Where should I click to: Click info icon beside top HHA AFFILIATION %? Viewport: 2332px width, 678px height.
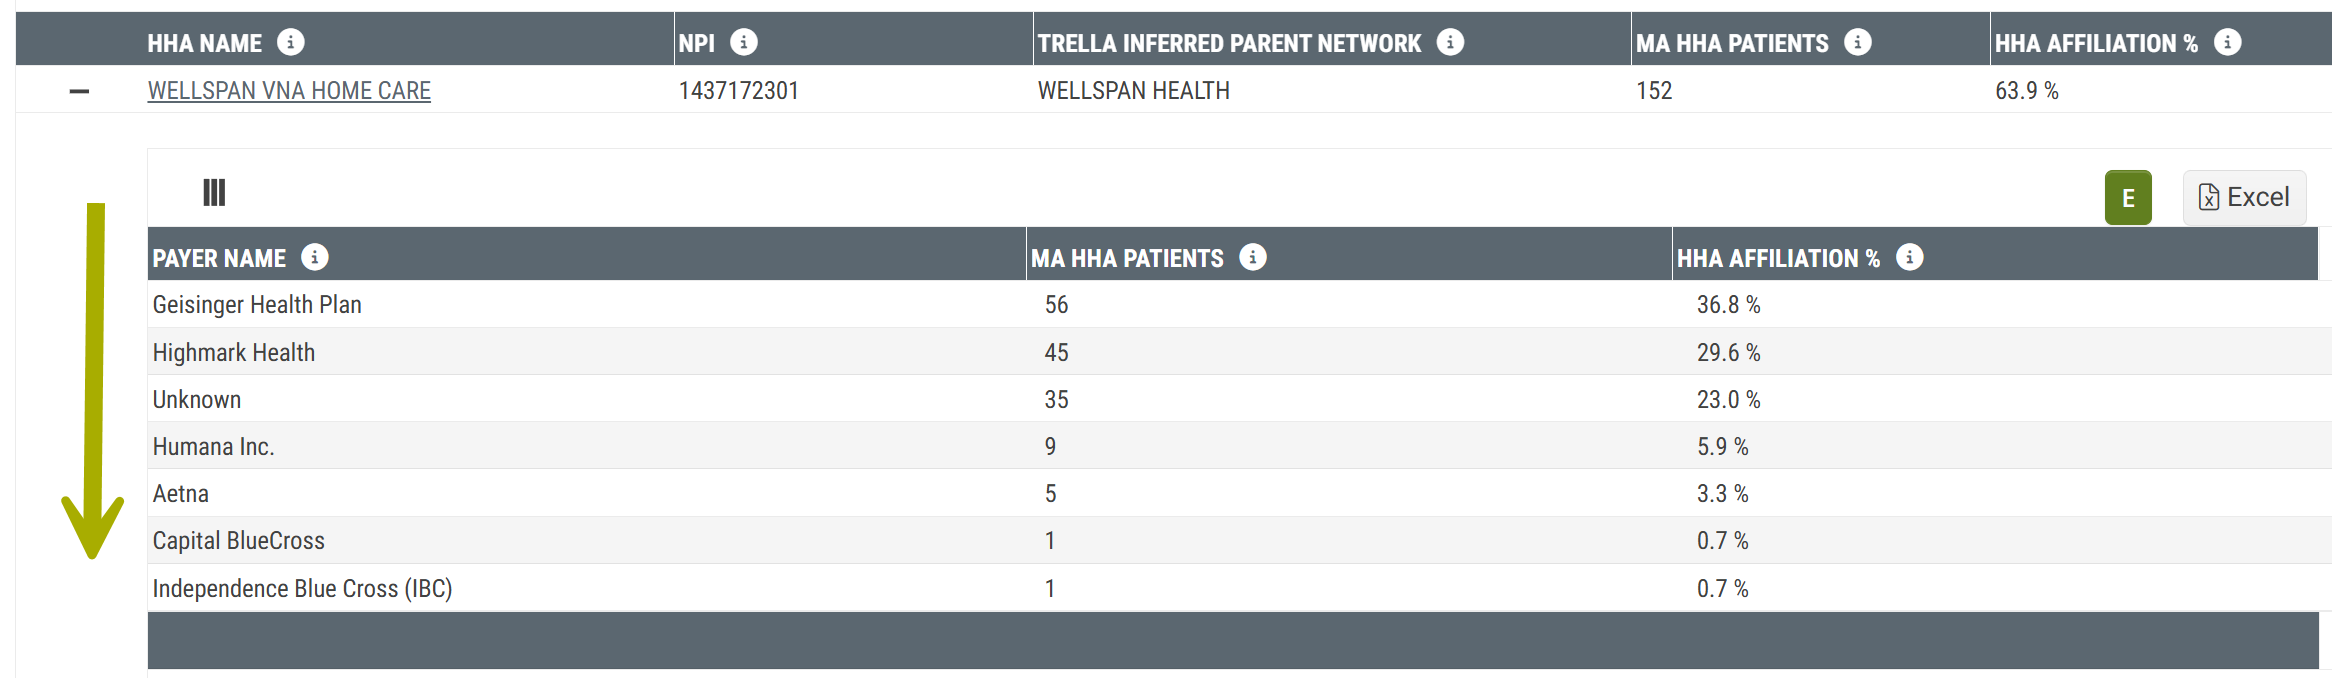point(2228,42)
